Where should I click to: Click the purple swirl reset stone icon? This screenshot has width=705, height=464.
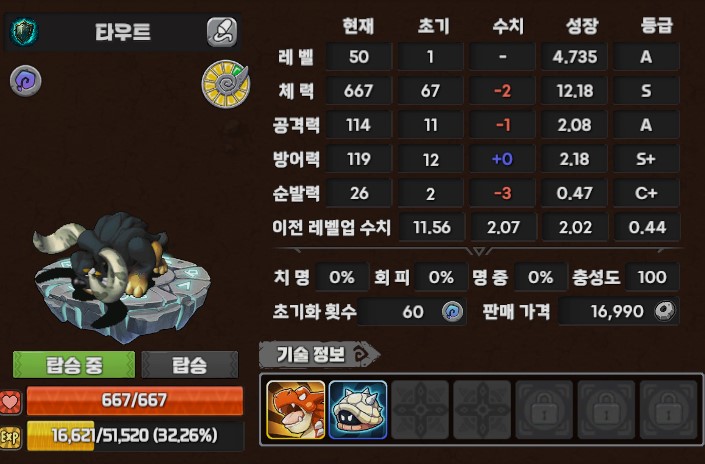pos(26,81)
